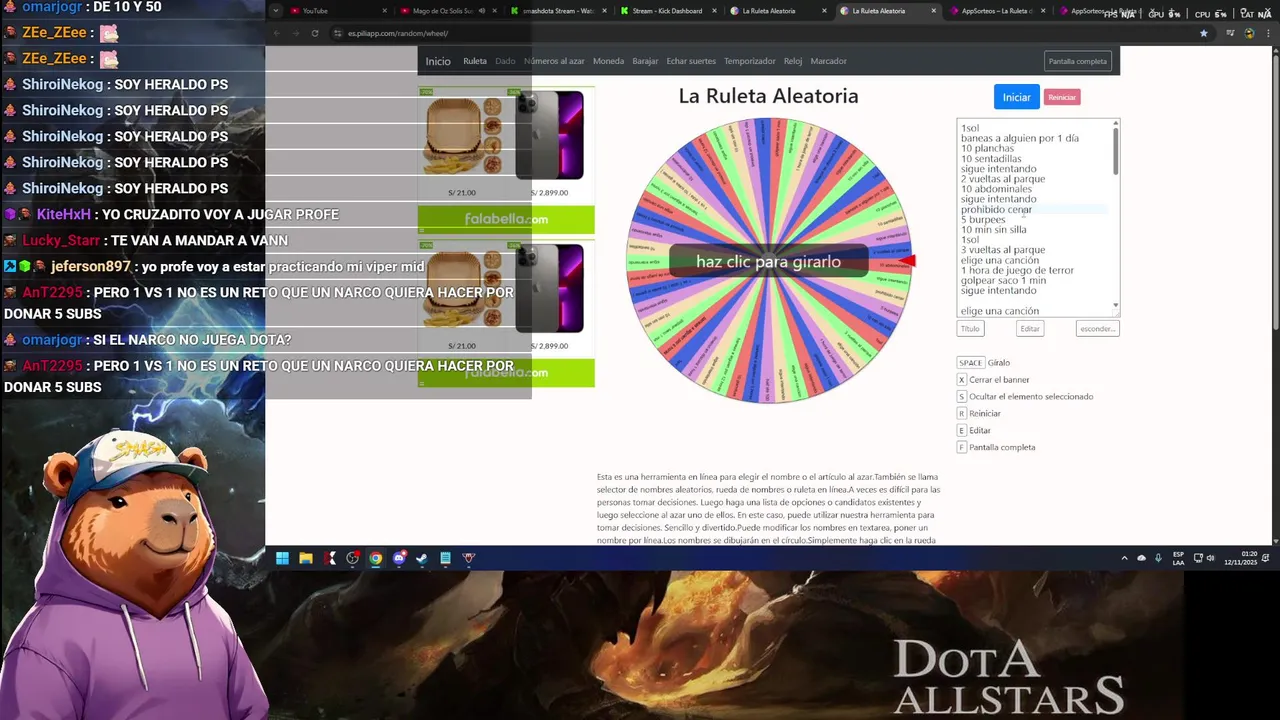Click the F Pantalla completa shortcut key
The image size is (1280, 720).
coord(962,448)
